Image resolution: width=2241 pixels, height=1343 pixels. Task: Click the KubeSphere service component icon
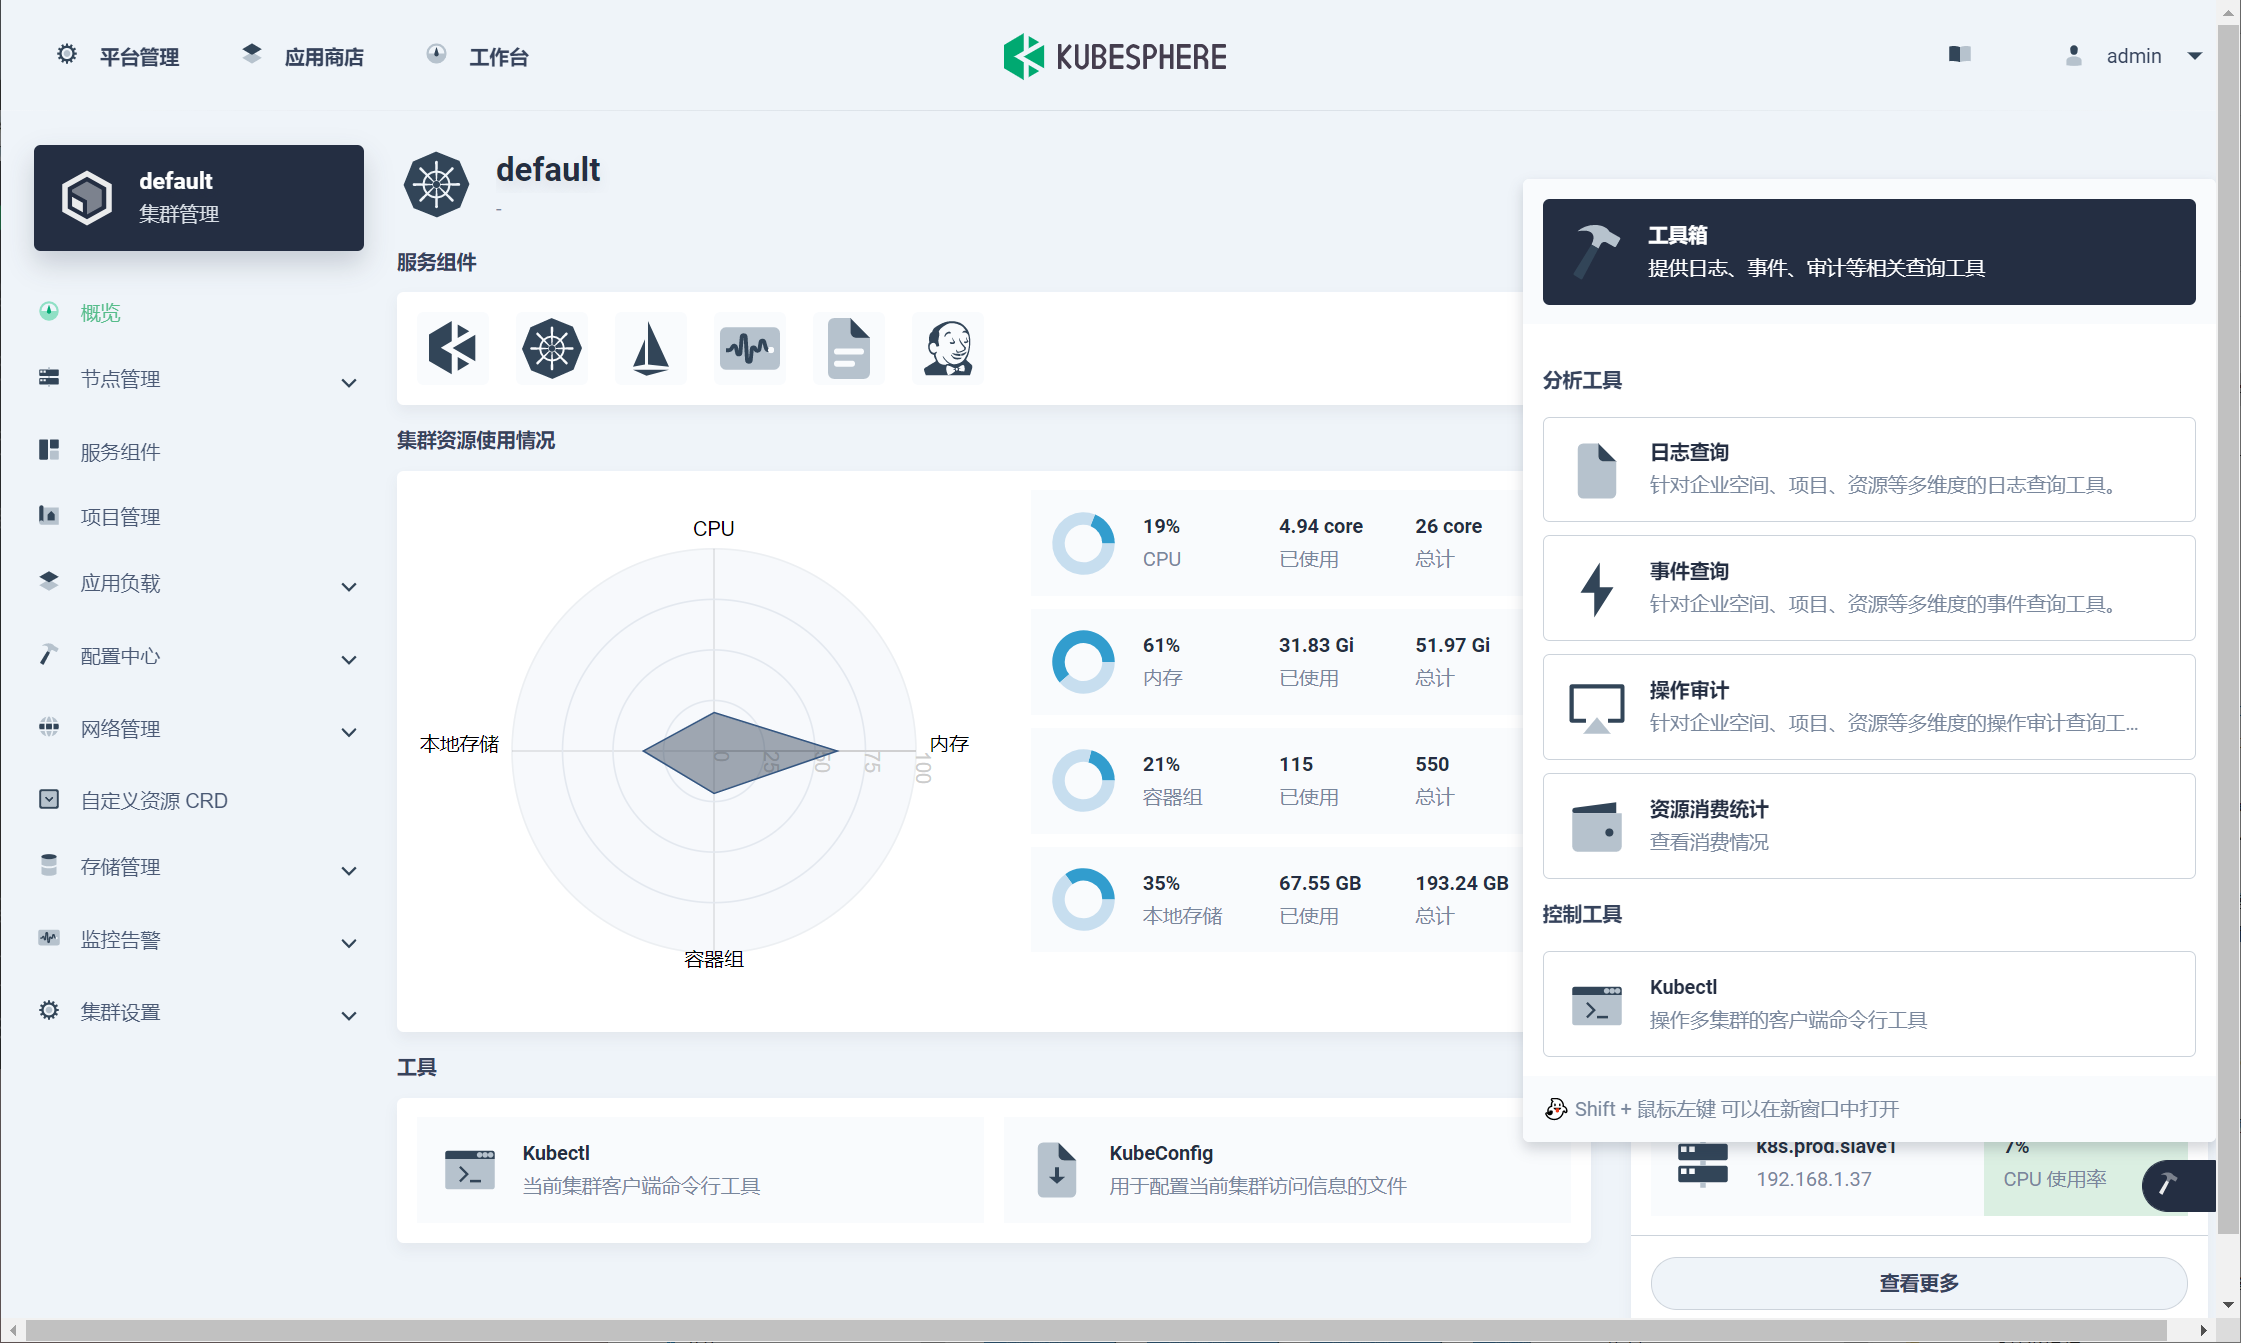(452, 349)
